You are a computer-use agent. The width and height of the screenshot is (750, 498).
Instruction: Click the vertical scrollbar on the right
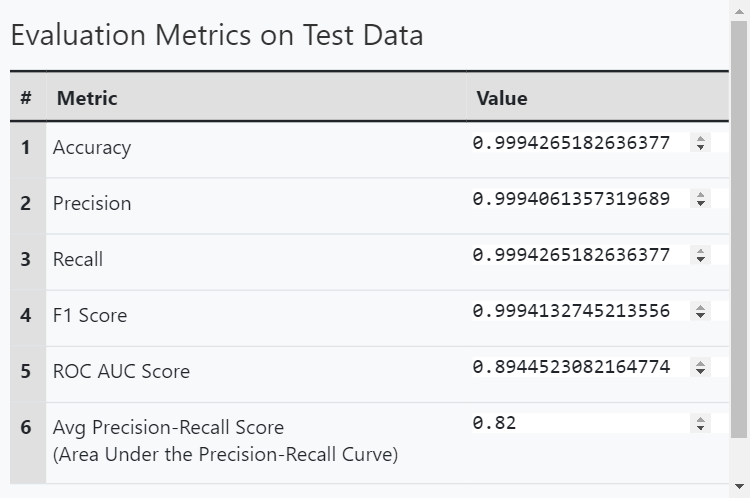739,230
